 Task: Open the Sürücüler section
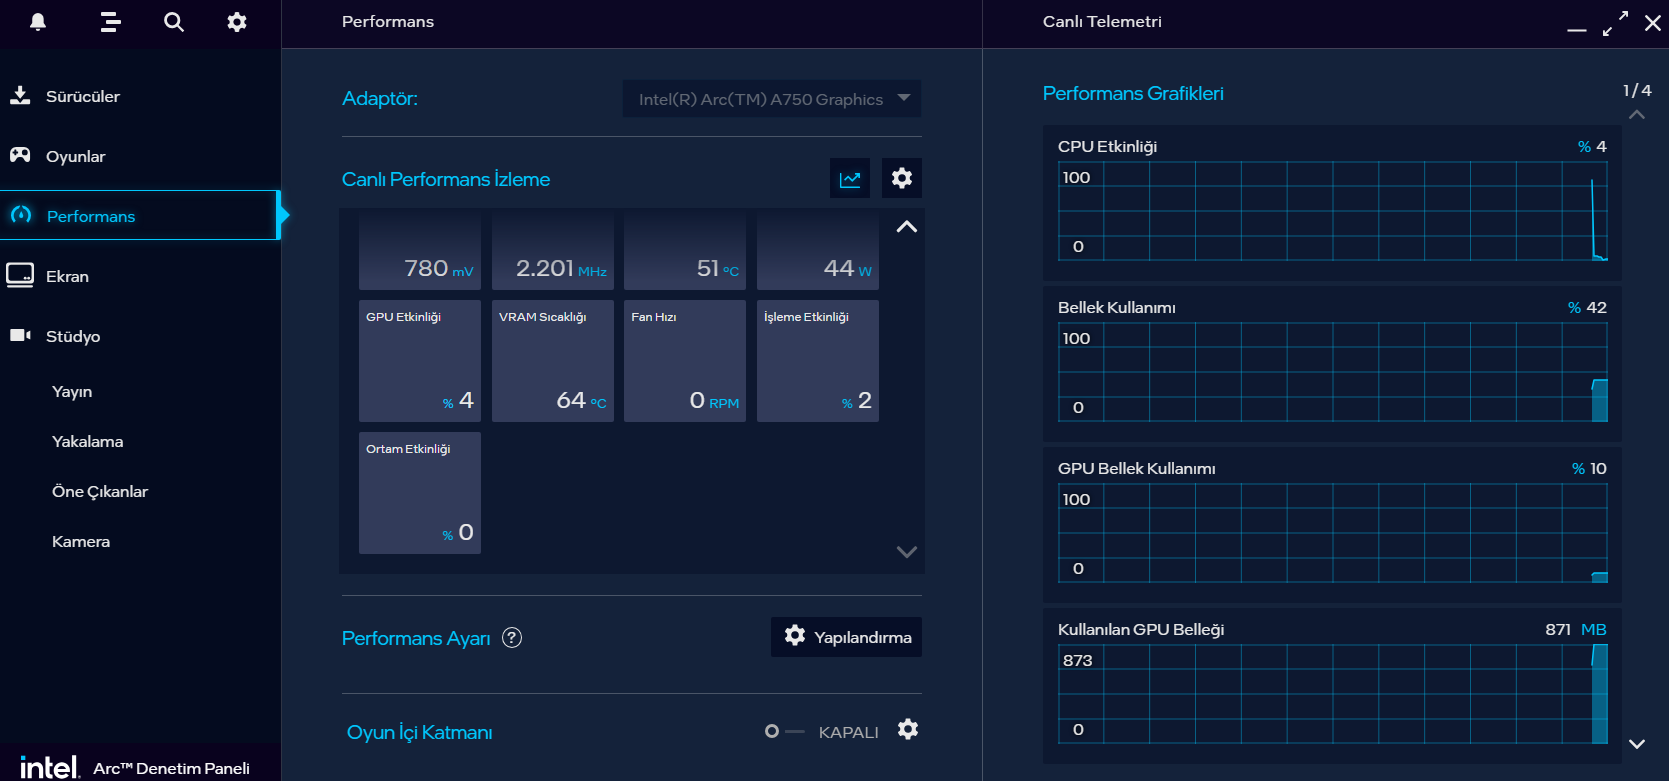pos(140,96)
